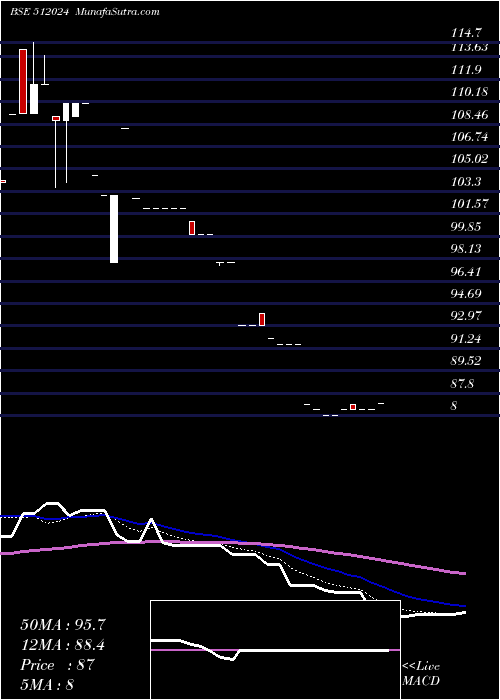The image size is (500, 700).
Task: Click the red candle near the 92.97 level
Action: (262, 319)
